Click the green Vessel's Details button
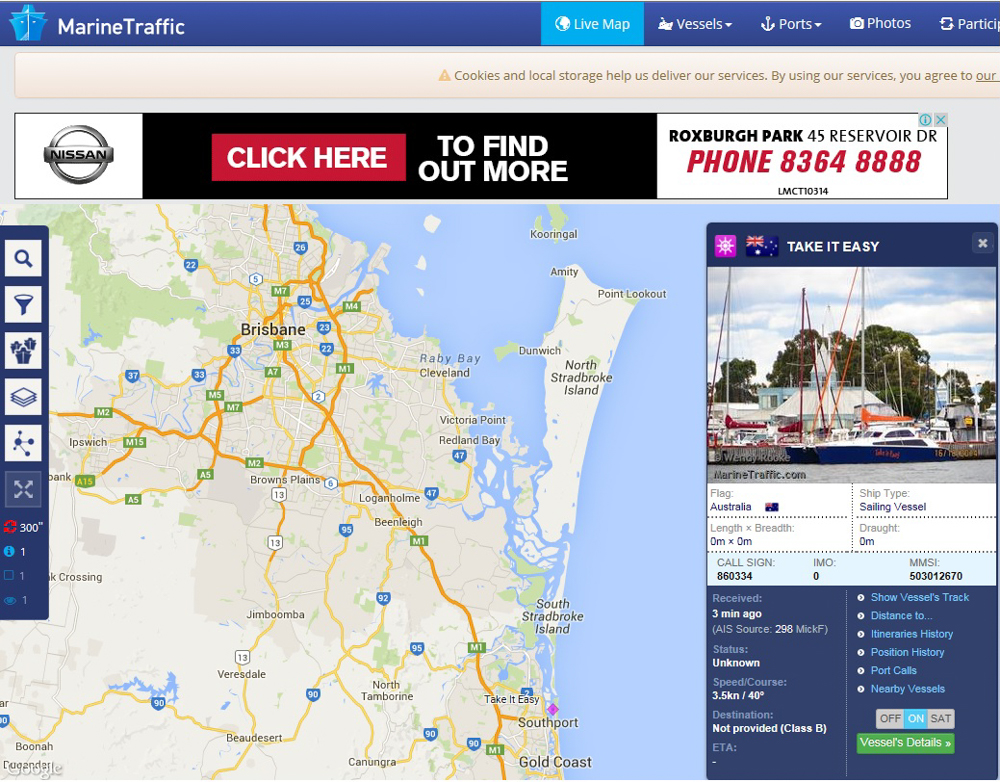This screenshot has width=1000, height=782. point(905,743)
